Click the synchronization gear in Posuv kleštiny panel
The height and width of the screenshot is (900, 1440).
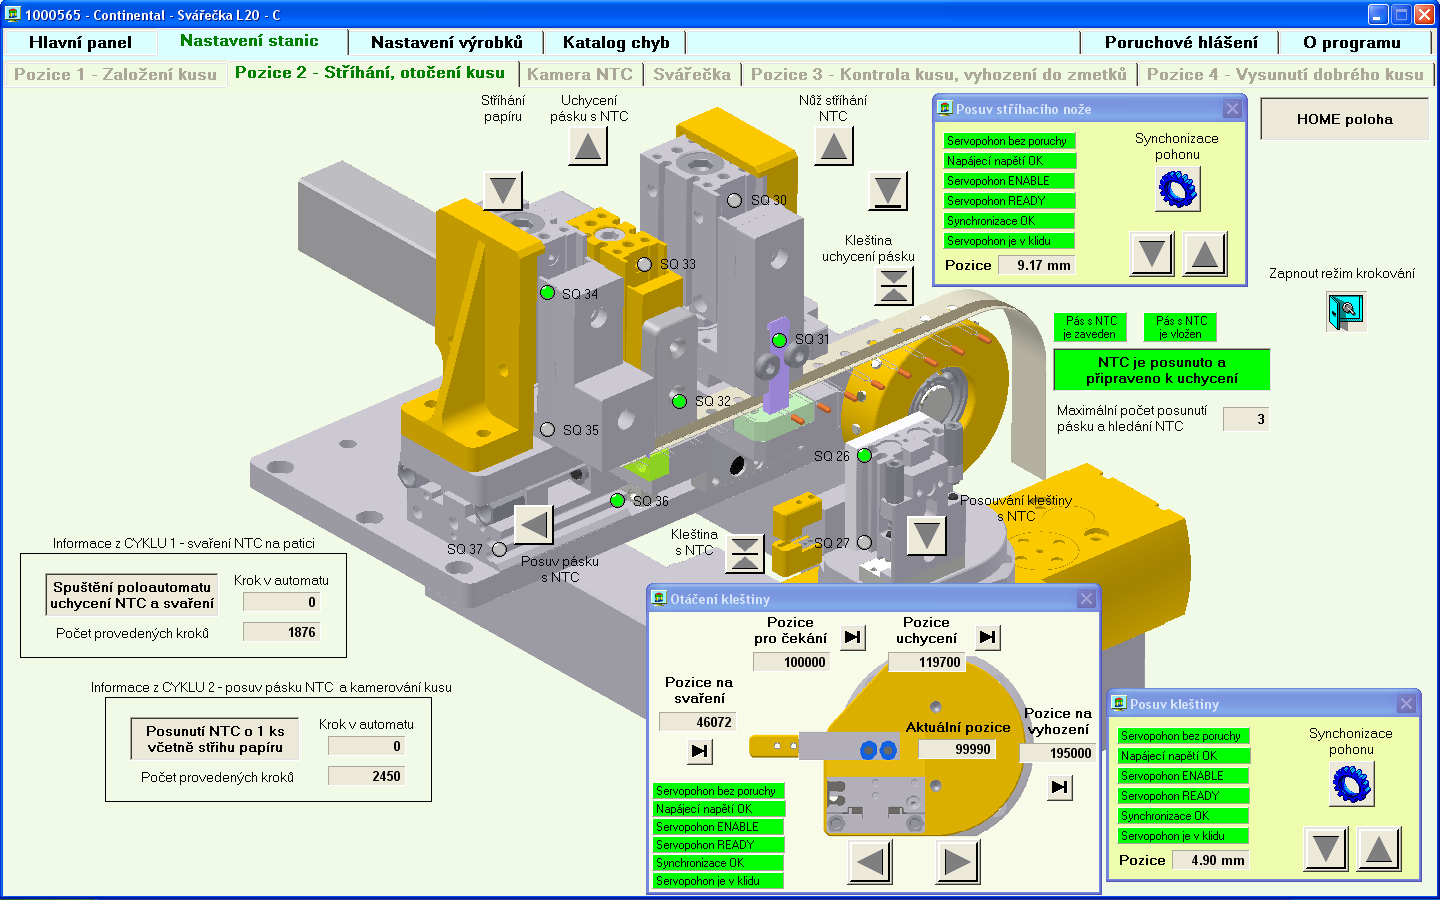[x=1351, y=784]
